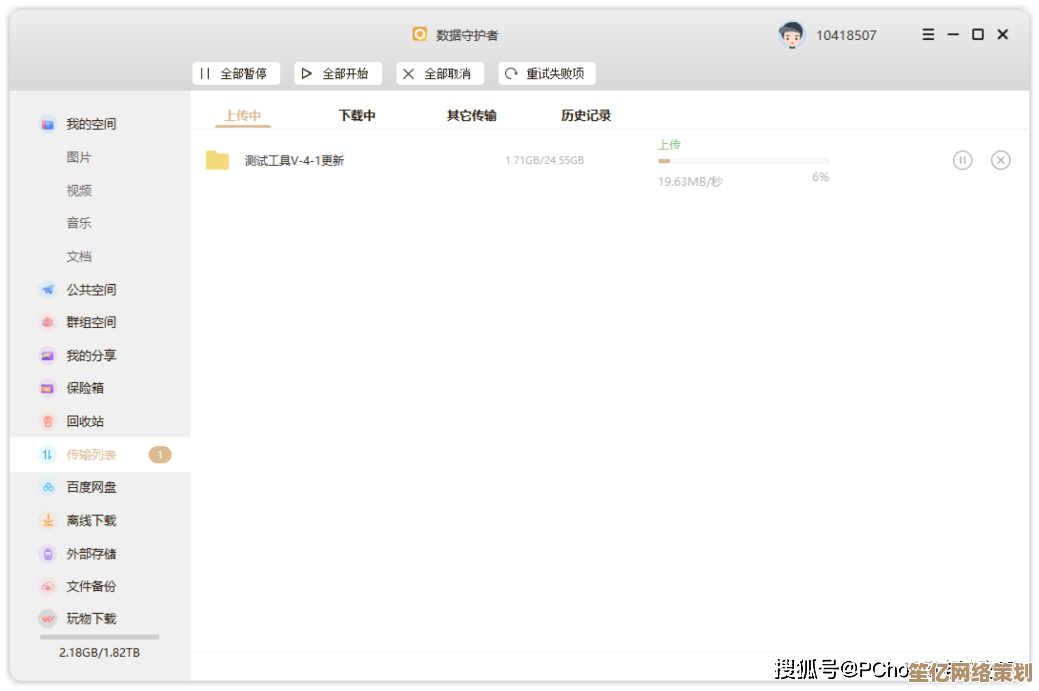Open the 回收站 recycle bin icon
Screen dimensions: 1039x691
click(47, 422)
